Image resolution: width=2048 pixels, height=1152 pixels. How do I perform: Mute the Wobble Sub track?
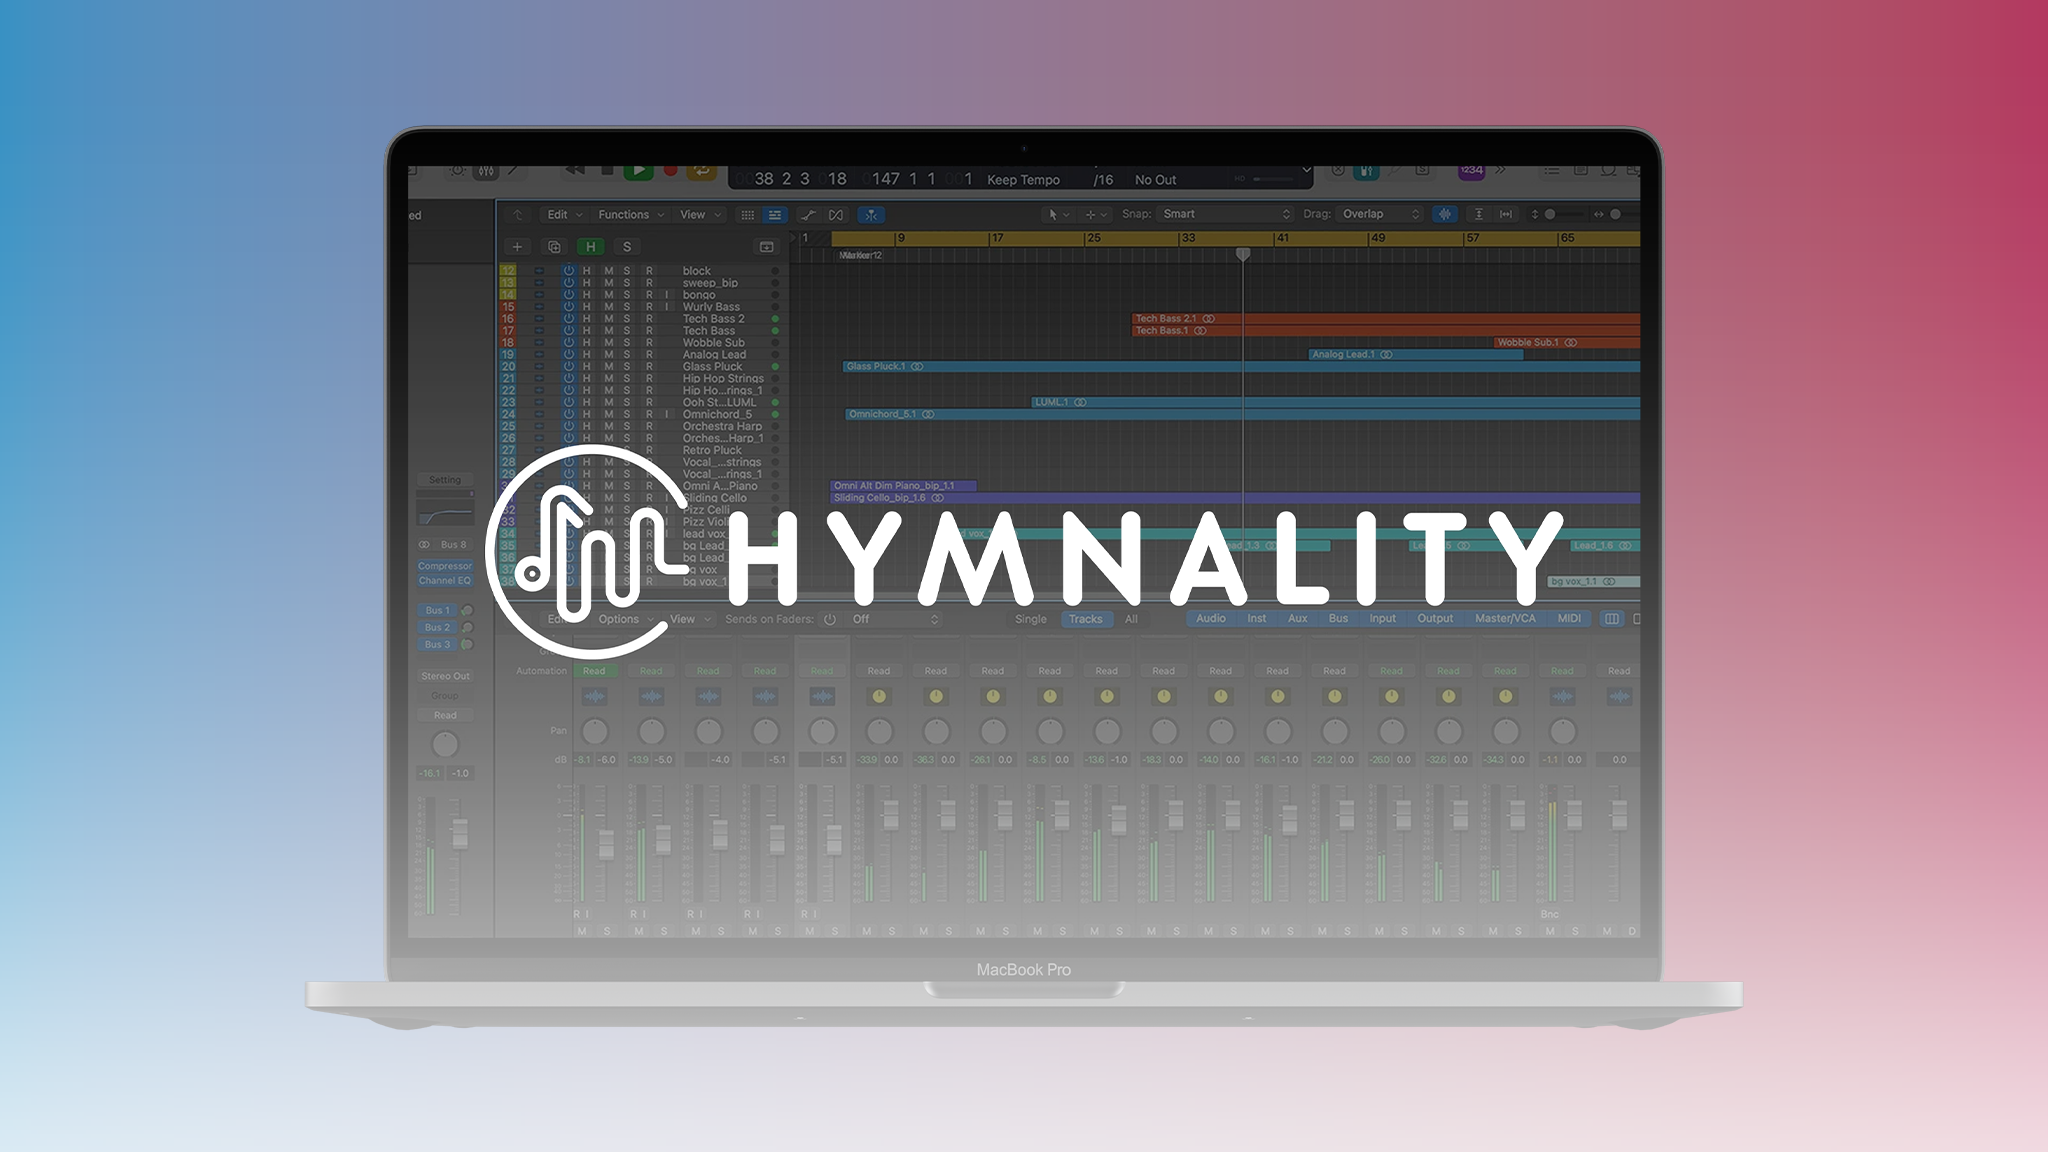coord(608,343)
